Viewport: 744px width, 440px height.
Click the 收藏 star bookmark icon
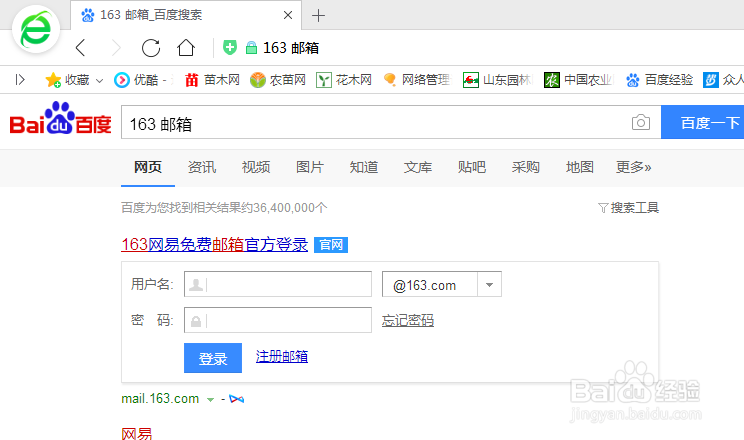tap(53, 80)
